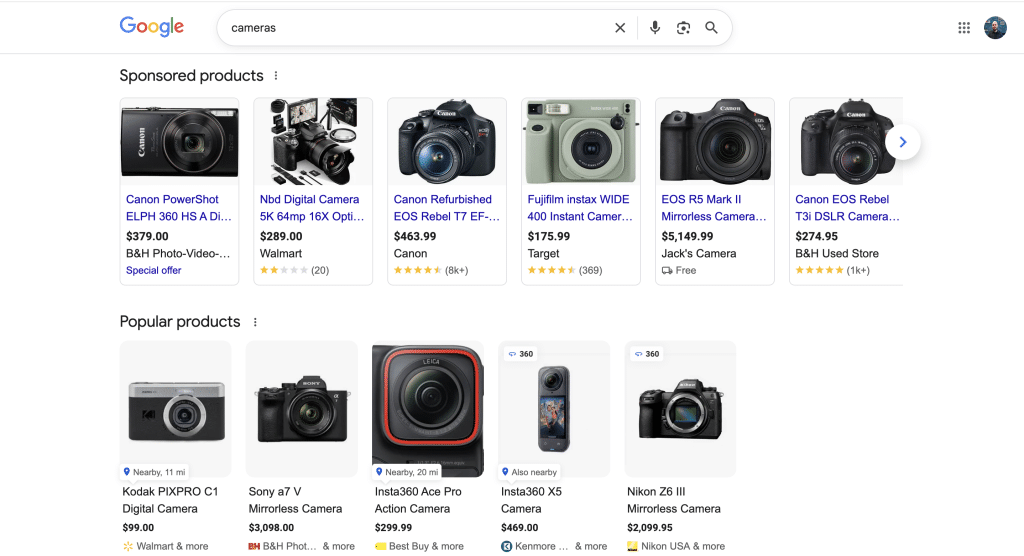Screen dimensions: 1024x556
Task: Click the Free shipping truck label
Action: [679, 270]
